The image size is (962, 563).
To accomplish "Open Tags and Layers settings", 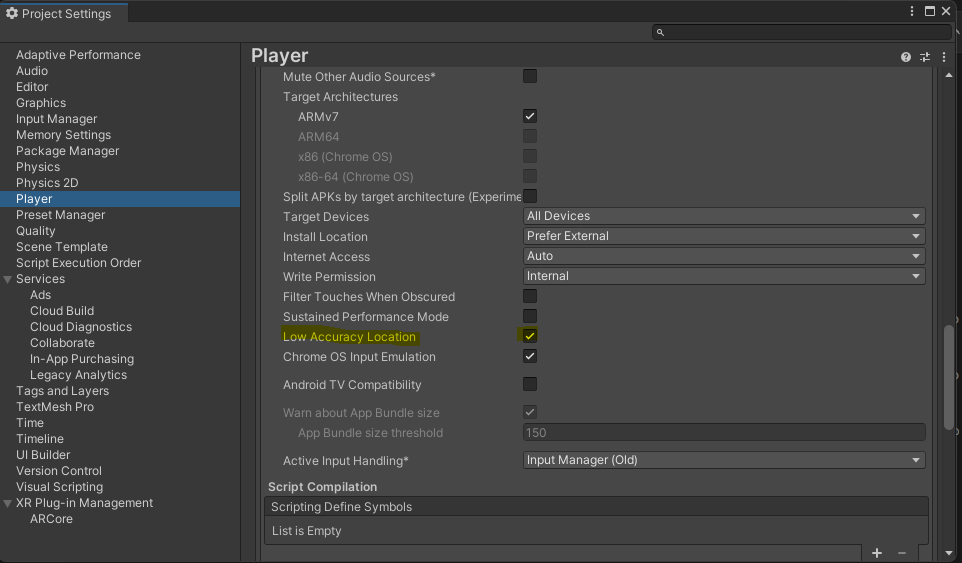I will (63, 391).
